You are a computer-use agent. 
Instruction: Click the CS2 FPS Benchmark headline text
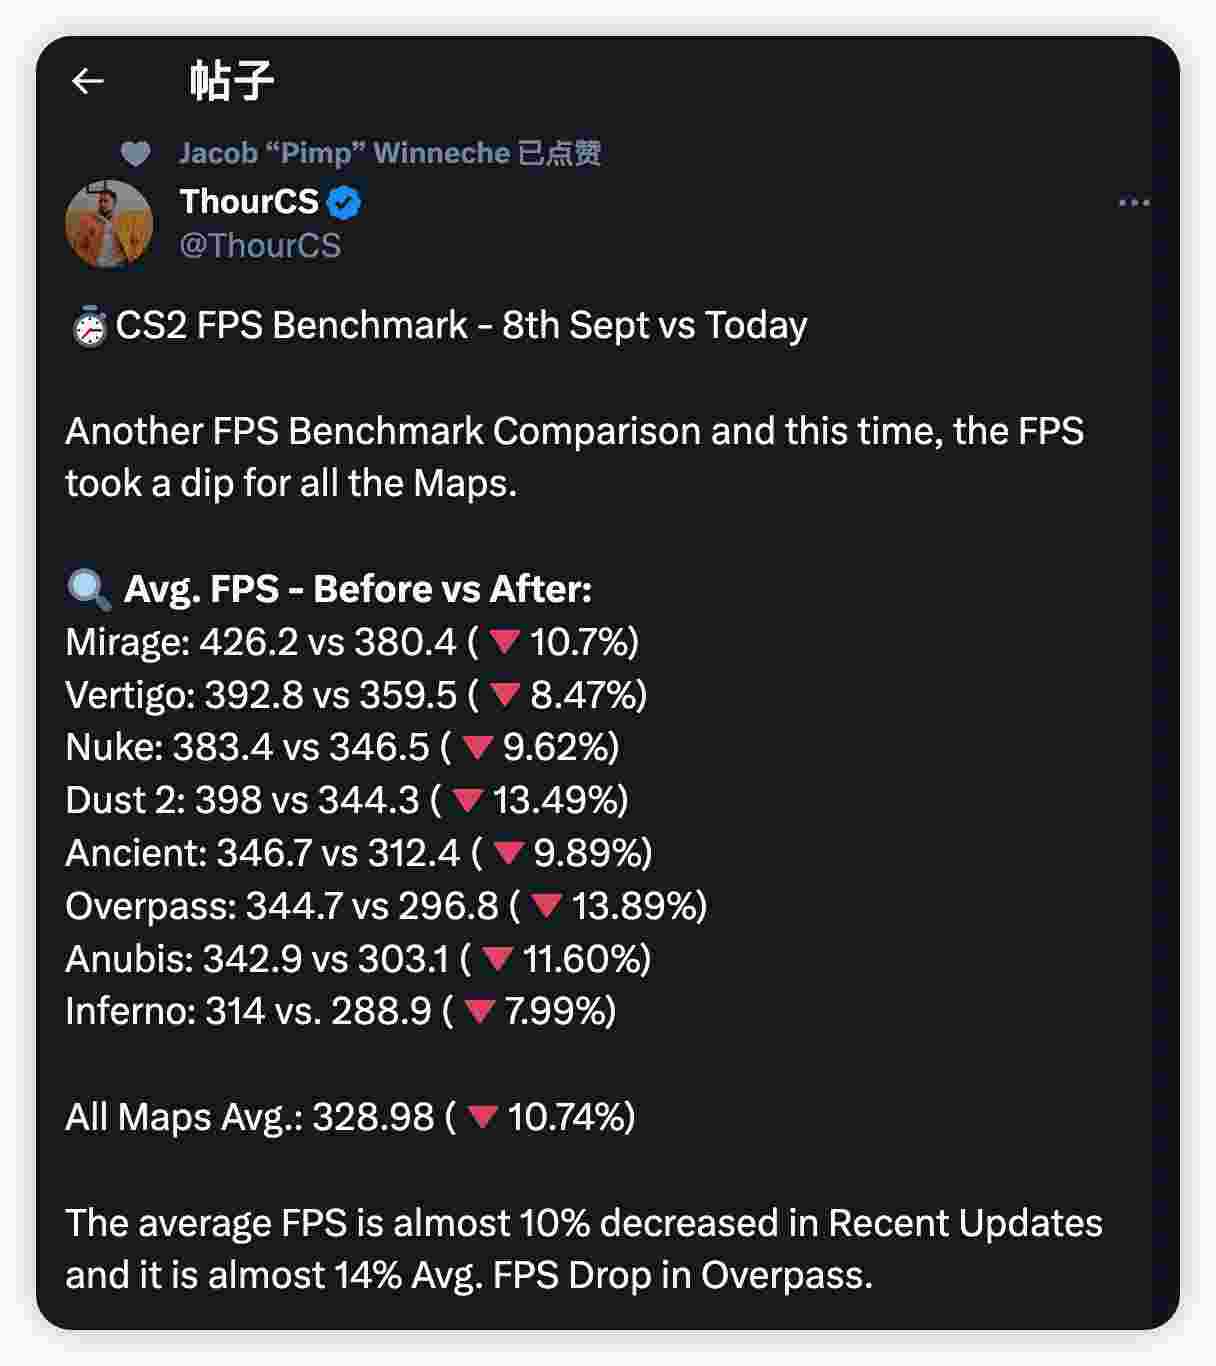tap(461, 326)
